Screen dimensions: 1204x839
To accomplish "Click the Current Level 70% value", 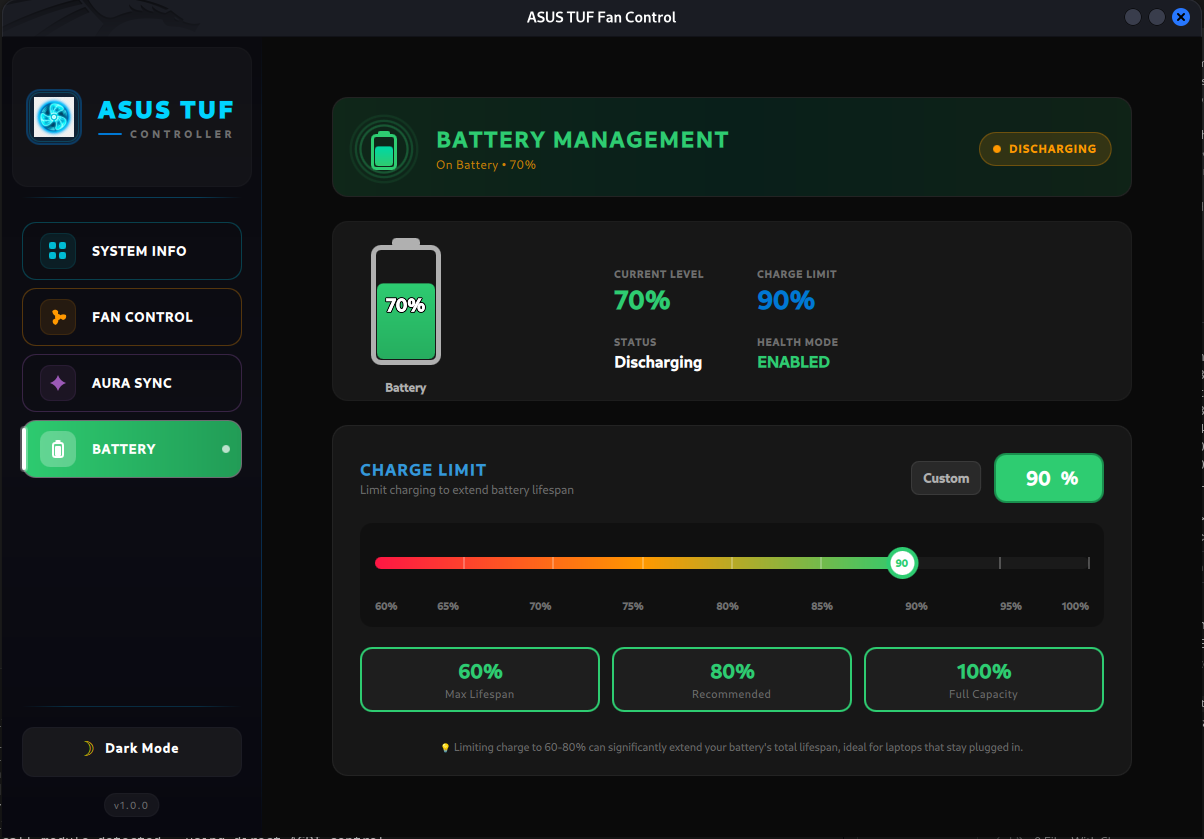I will tap(642, 300).
